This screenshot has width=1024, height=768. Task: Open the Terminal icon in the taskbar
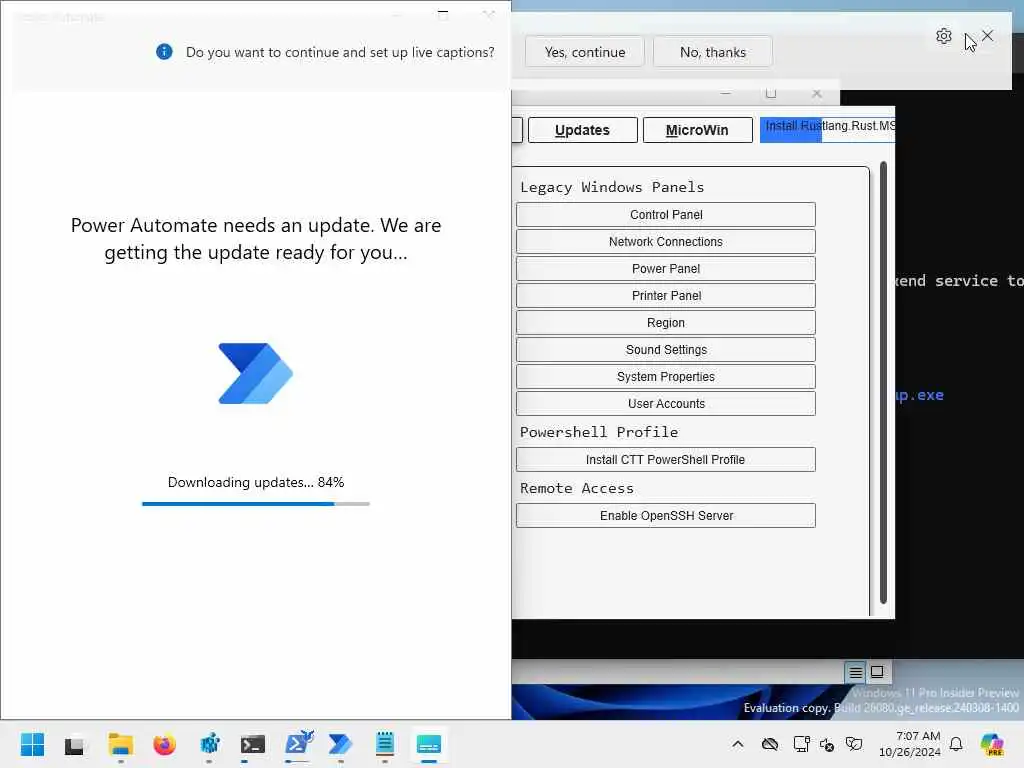pyautogui.click(x=253, y=744)
